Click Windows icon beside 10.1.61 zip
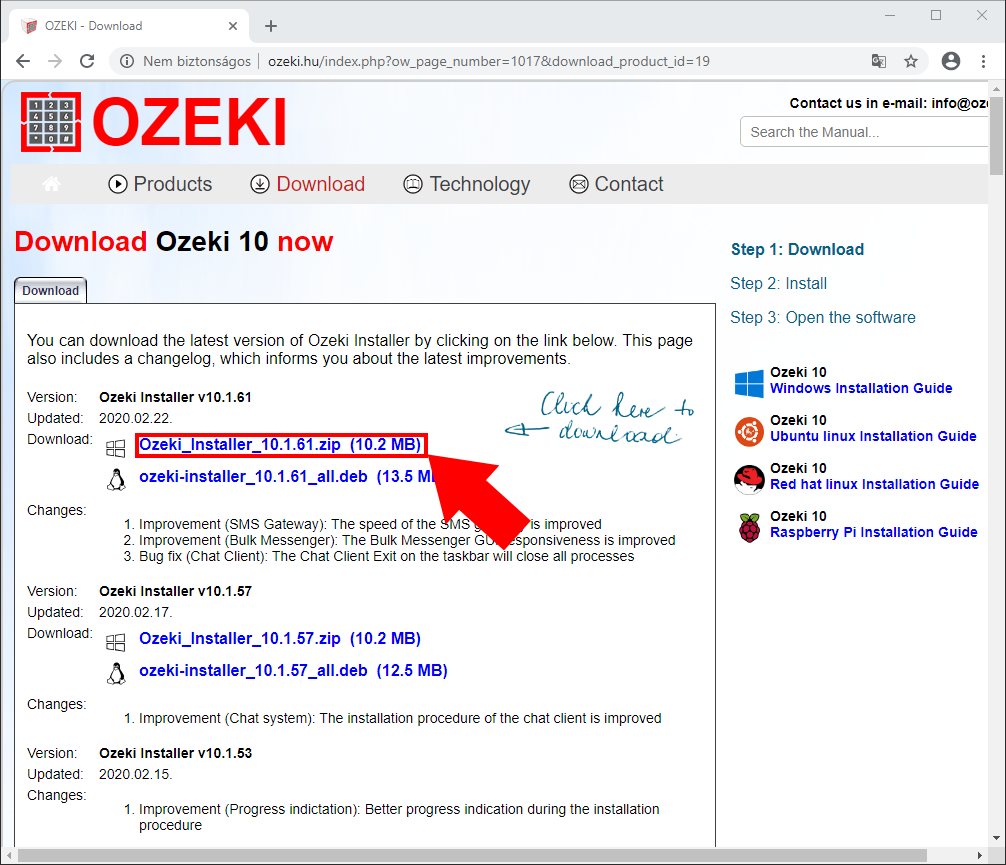 tap(115, 448)
